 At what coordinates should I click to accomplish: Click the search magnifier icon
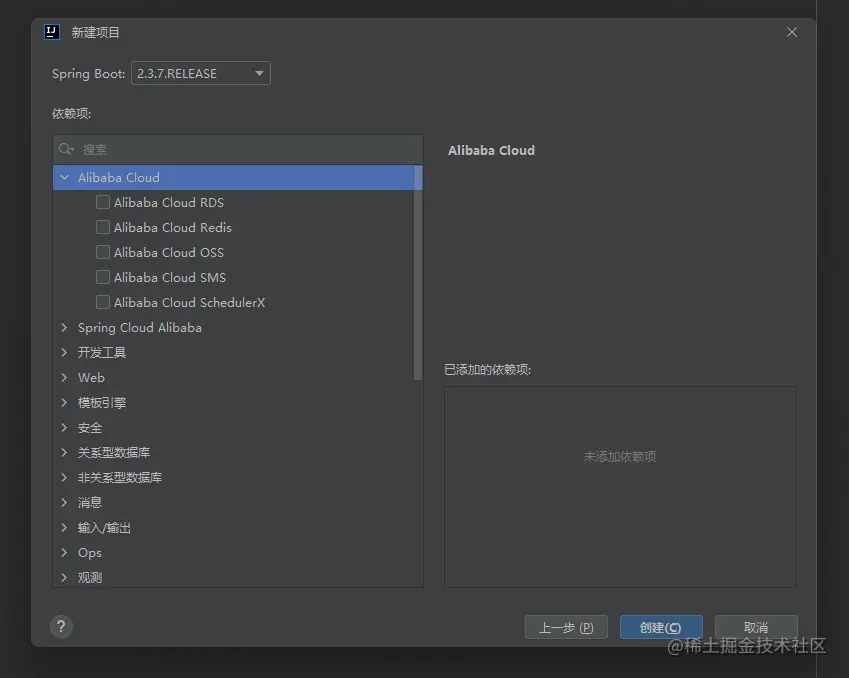coord(66,149)
